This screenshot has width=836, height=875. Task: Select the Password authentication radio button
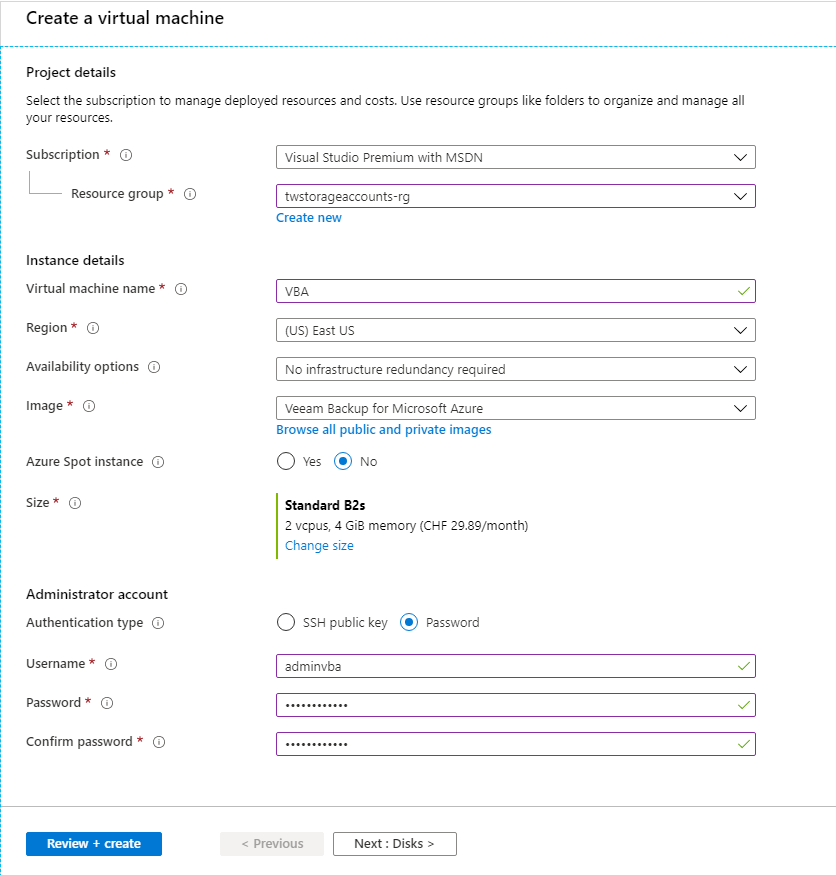click(409, 623)
